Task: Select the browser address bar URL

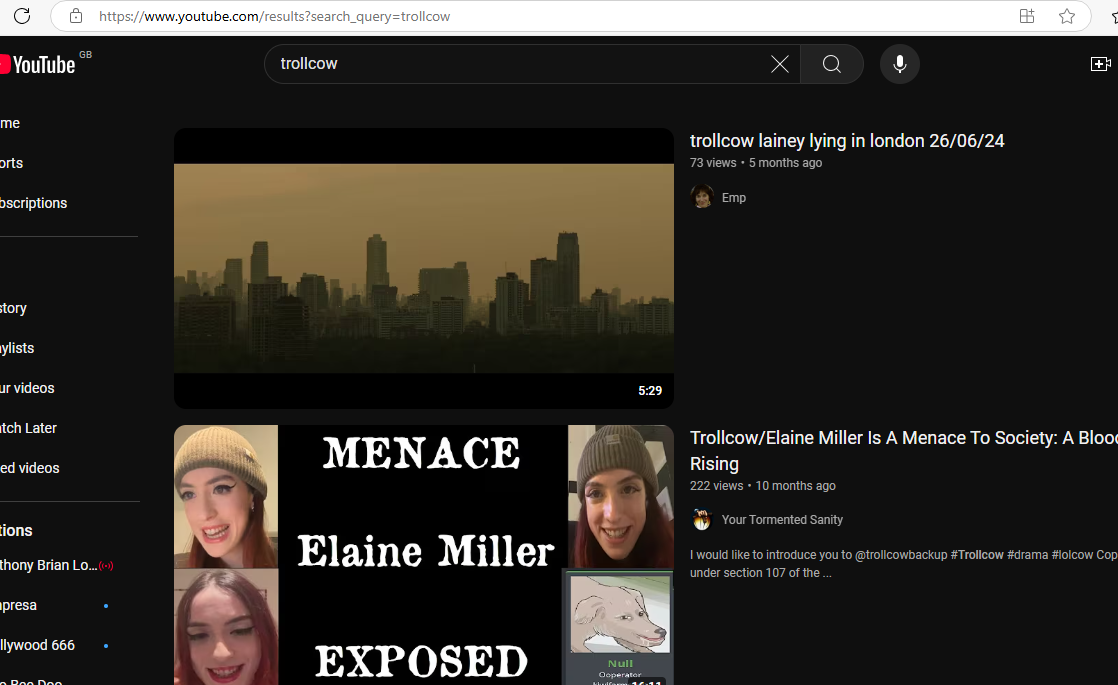Action: (275, 16)
